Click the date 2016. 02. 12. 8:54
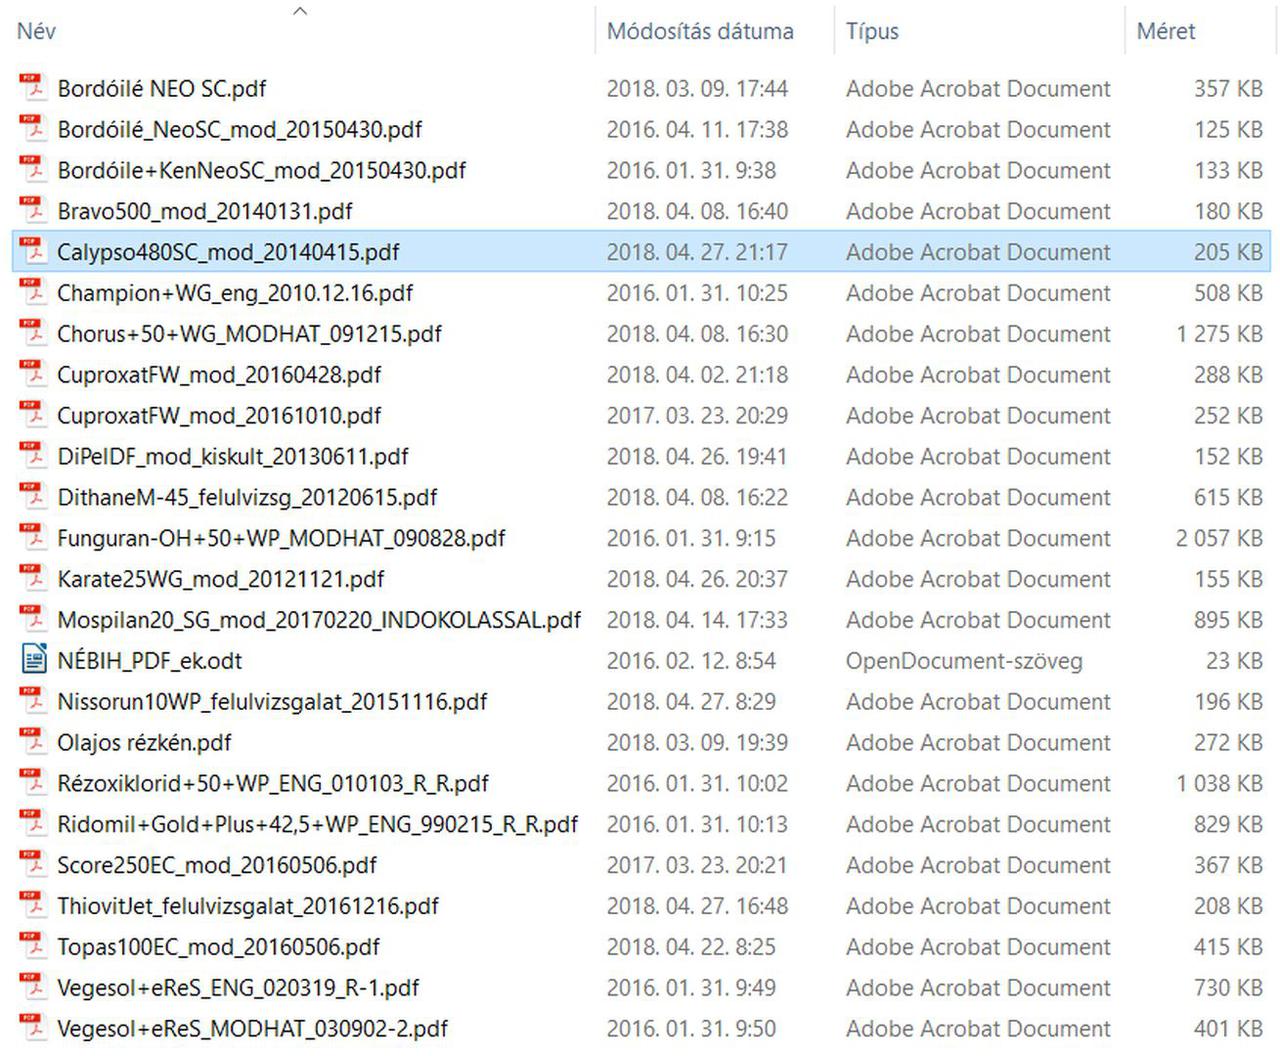This screenshot has width=1280, height=1056. click(691, 662)
